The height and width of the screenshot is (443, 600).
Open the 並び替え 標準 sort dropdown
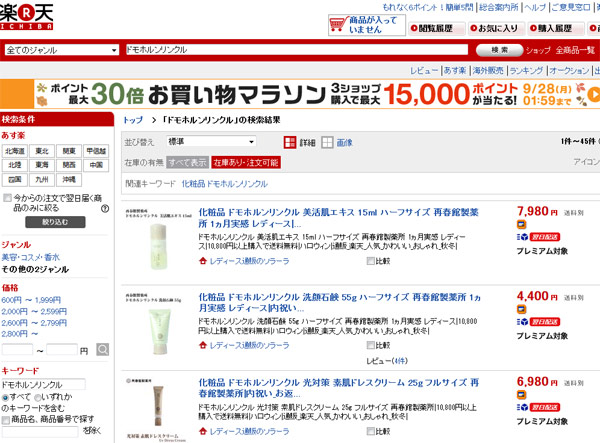click(211, 142)
